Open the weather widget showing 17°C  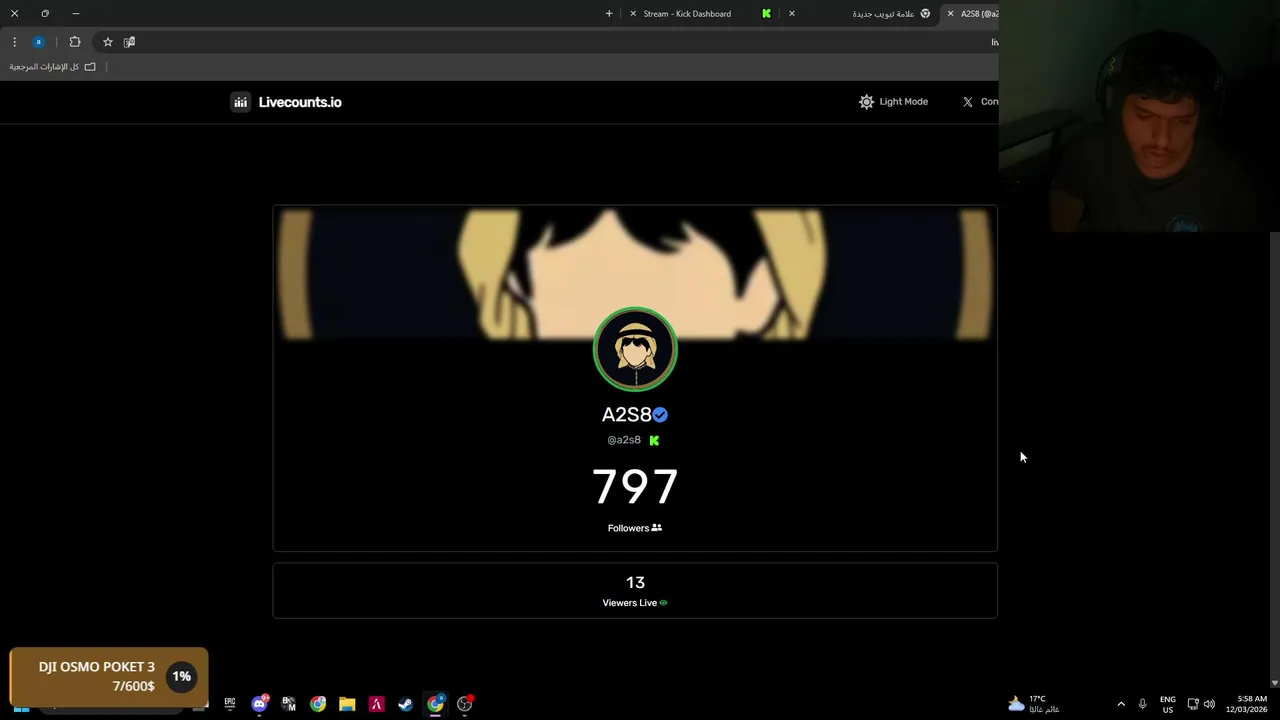click(x=1034, y=704)
